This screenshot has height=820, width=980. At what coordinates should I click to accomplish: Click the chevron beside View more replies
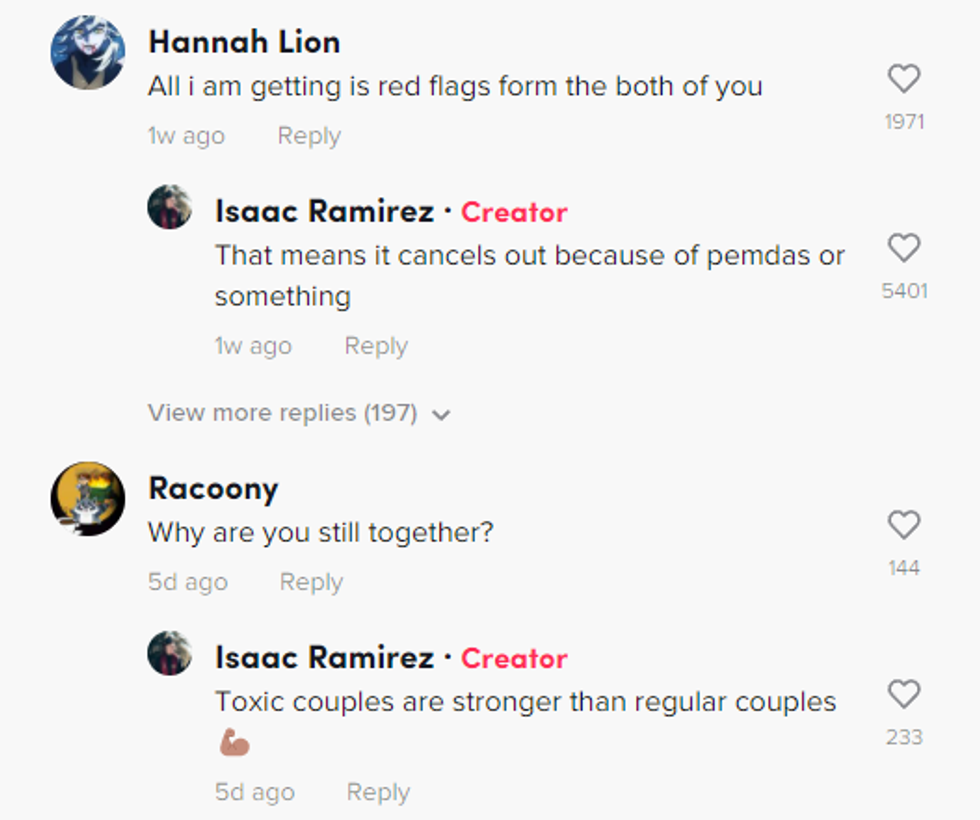pyautogui.click(x=441, y=415)
